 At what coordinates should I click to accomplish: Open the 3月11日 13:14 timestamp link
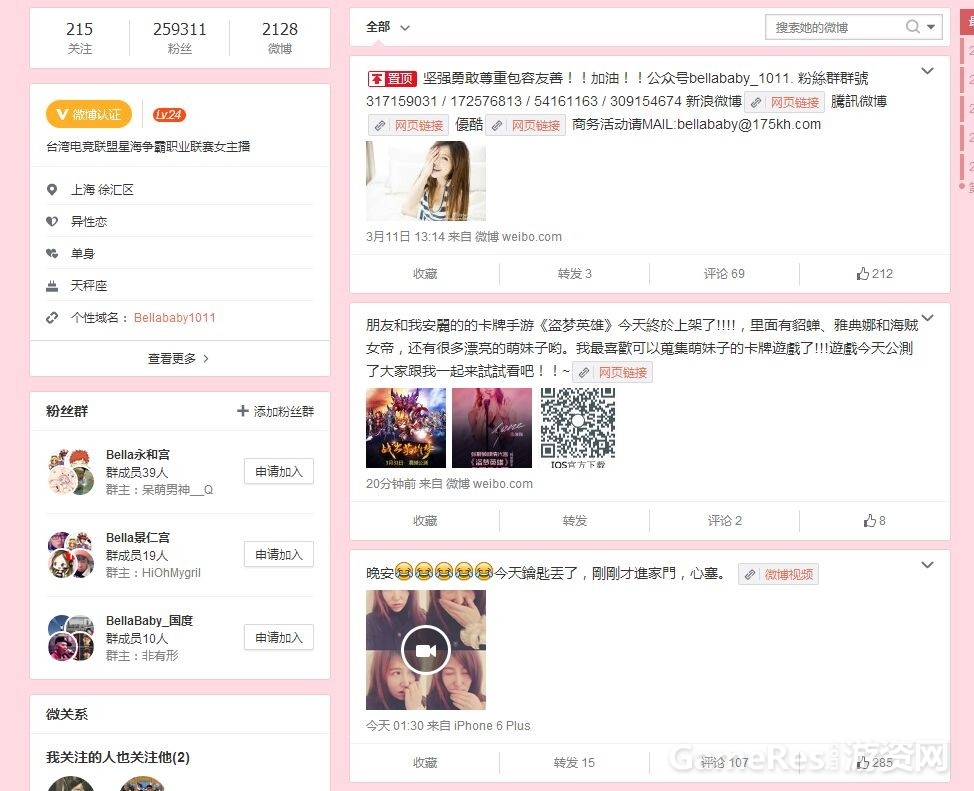(x=405, y=237)
